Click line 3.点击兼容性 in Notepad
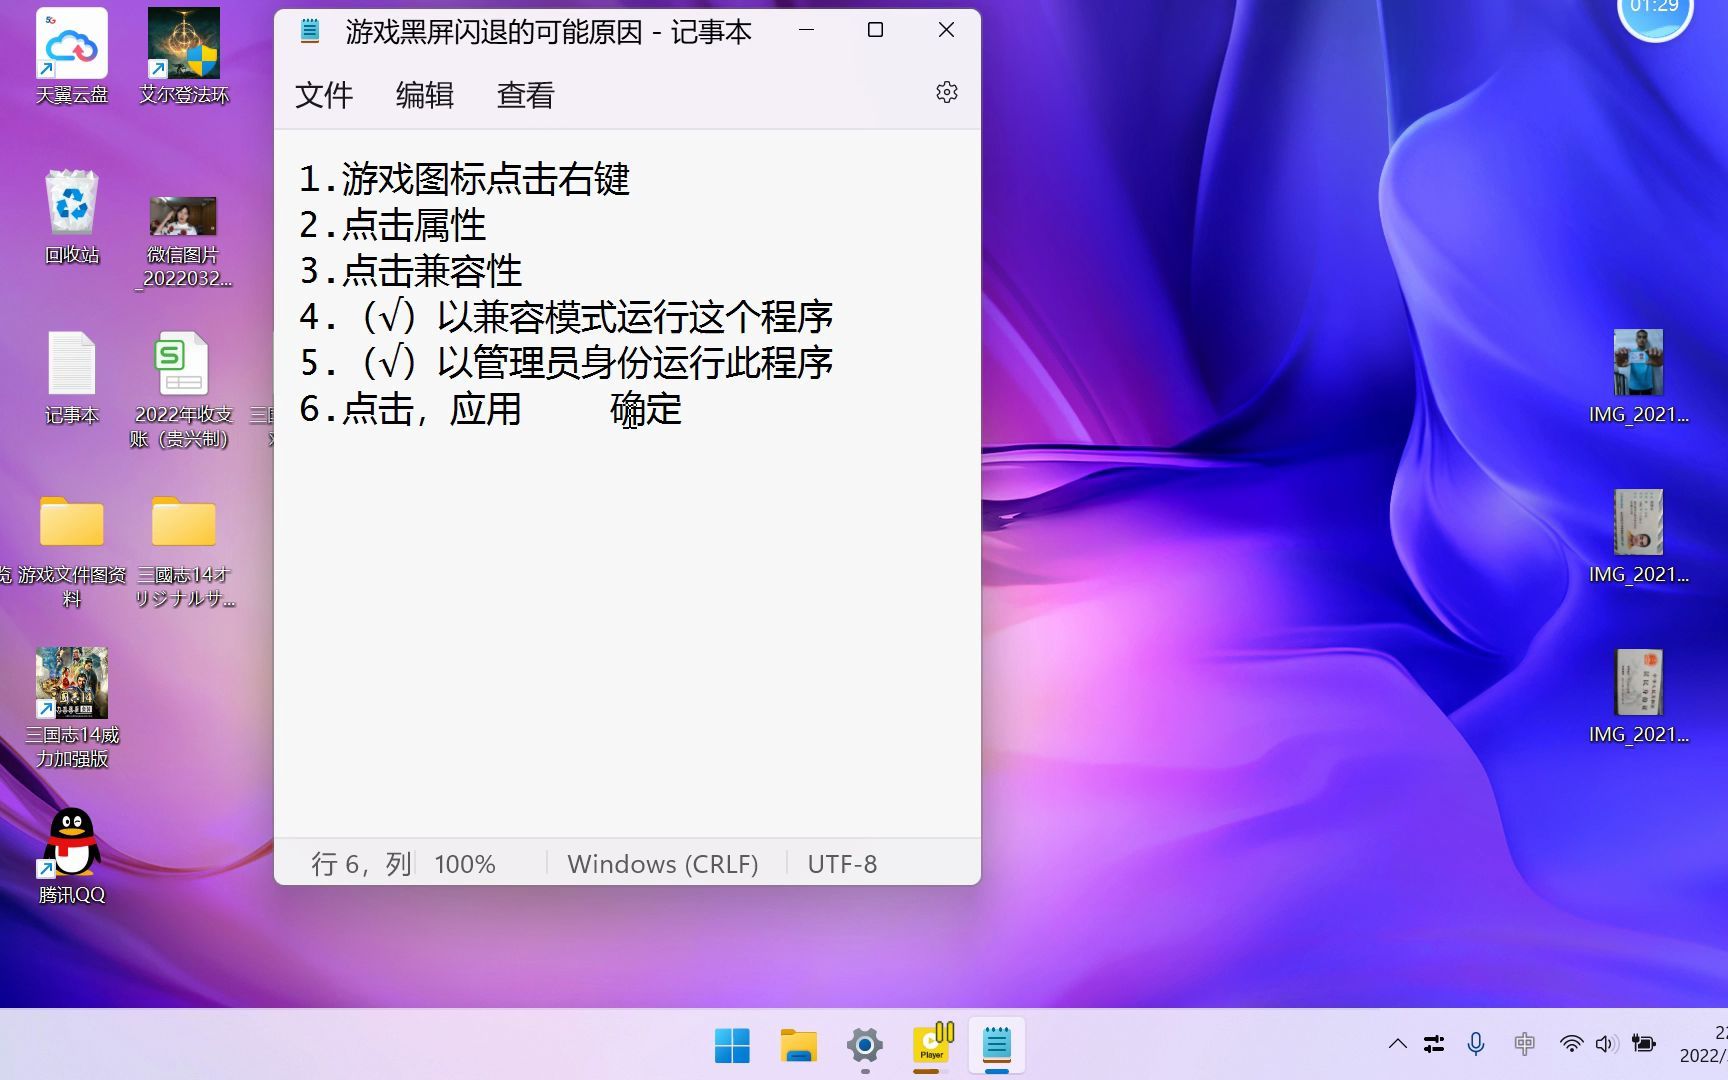Screen dimensions: 1728x1080 pos(410,271)
